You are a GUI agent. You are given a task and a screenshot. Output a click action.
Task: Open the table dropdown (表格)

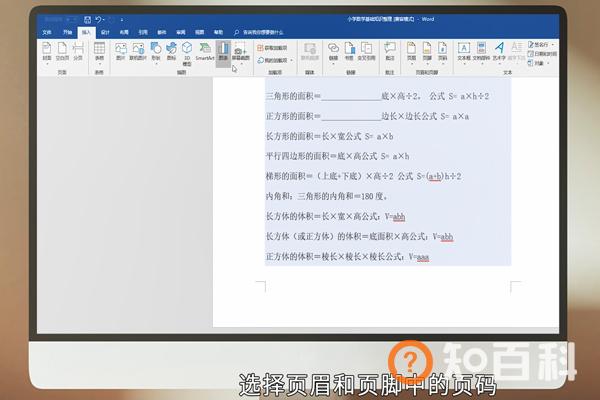click(99, 53)
